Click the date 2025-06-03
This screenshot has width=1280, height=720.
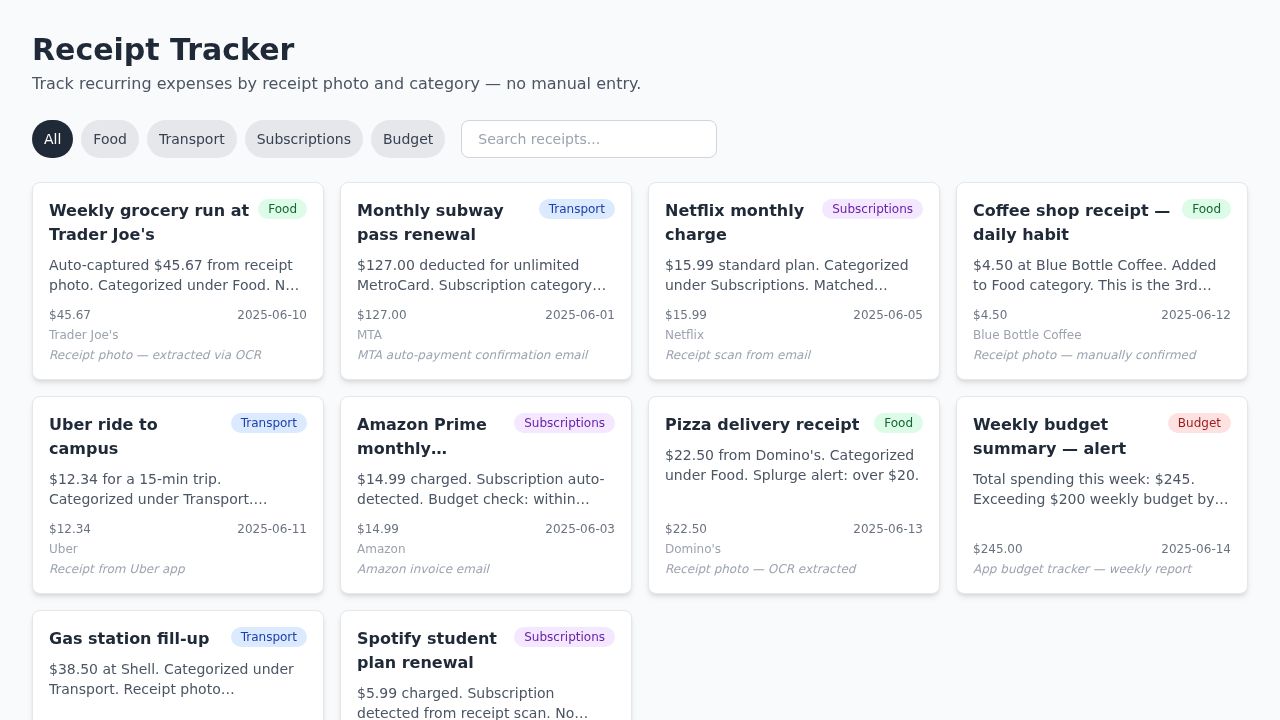[x=580, y=529]
